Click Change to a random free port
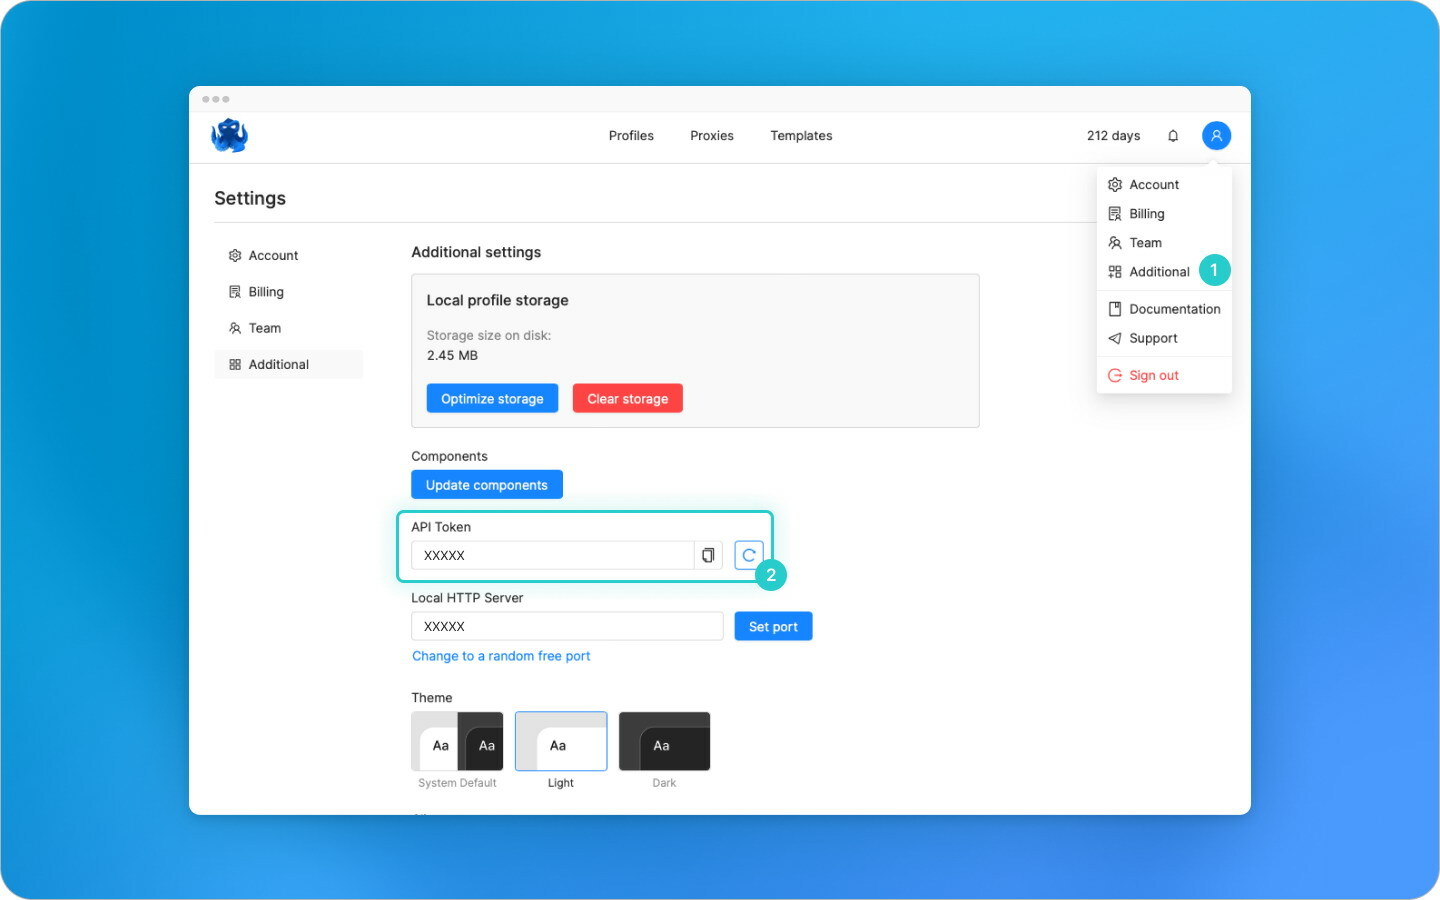This screenshot has width=1440, height=900. [501, 655]
